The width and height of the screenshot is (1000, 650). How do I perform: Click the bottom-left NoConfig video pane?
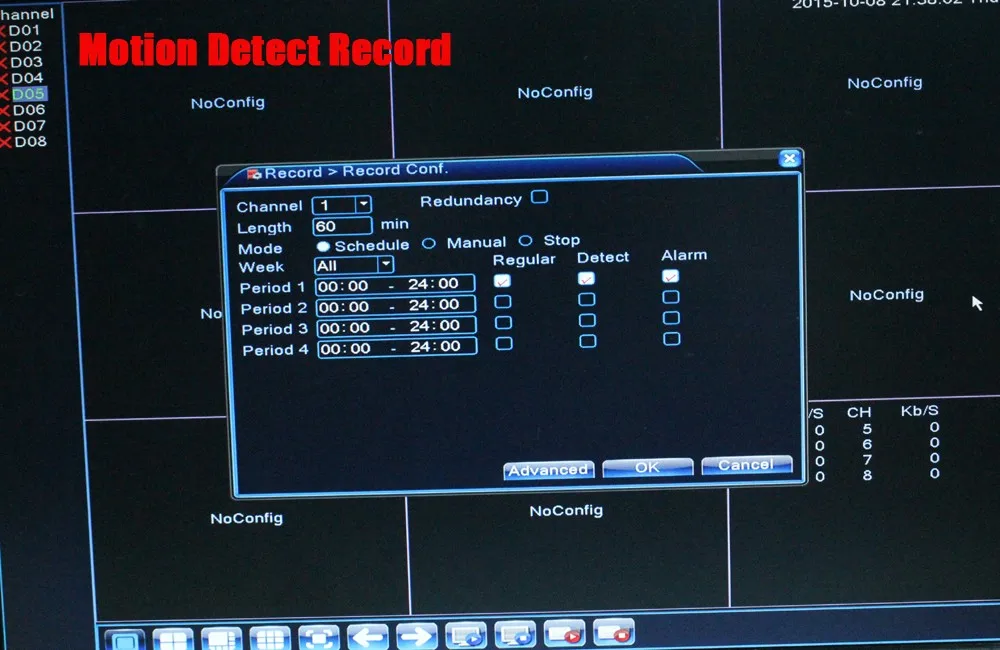(x=247, y=518)
